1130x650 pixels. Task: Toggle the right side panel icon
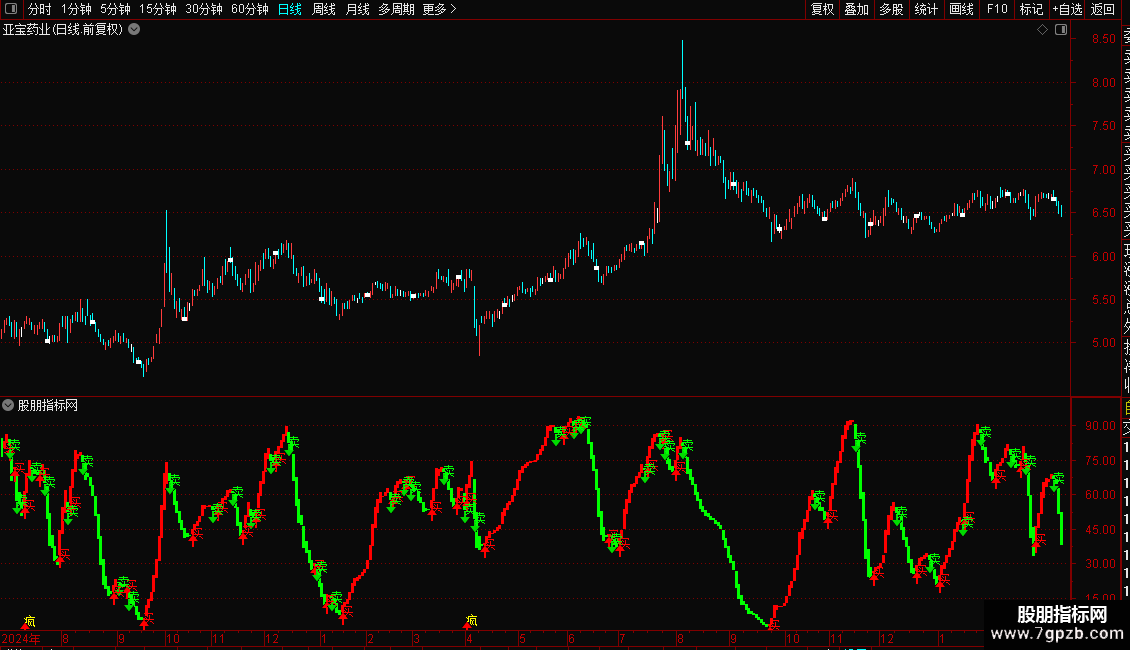pos(1061,30)
